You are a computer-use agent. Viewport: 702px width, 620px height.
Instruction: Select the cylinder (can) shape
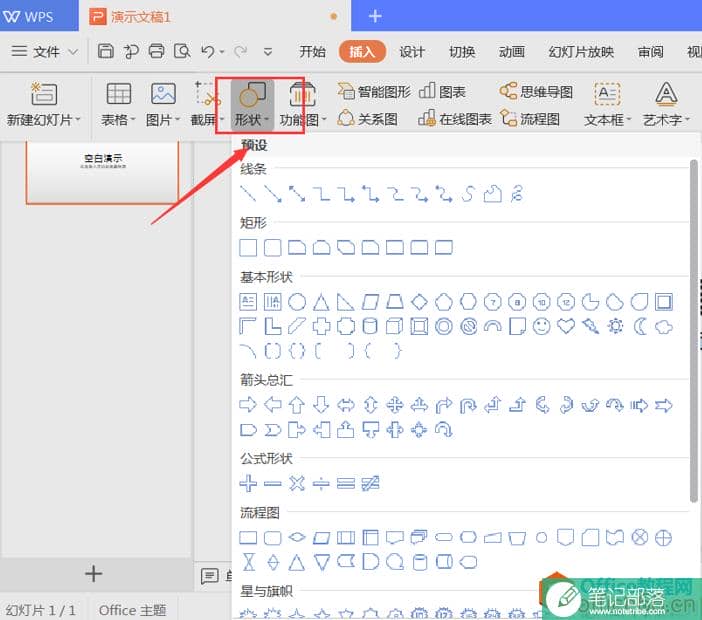tap(370, 326)
